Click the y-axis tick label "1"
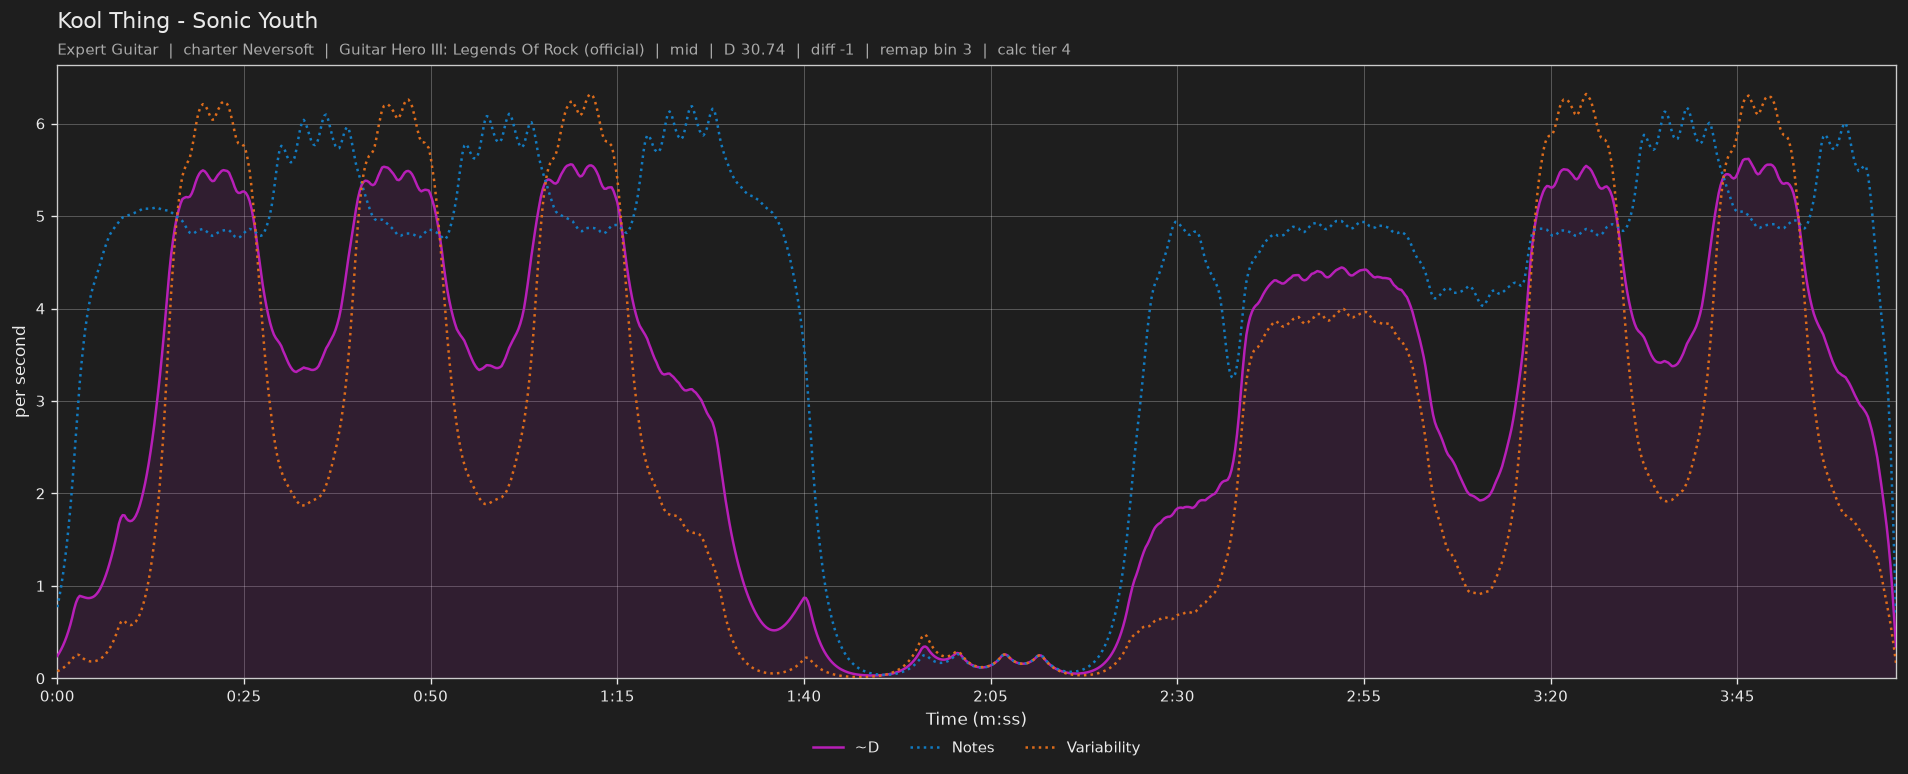 (41, 587)
